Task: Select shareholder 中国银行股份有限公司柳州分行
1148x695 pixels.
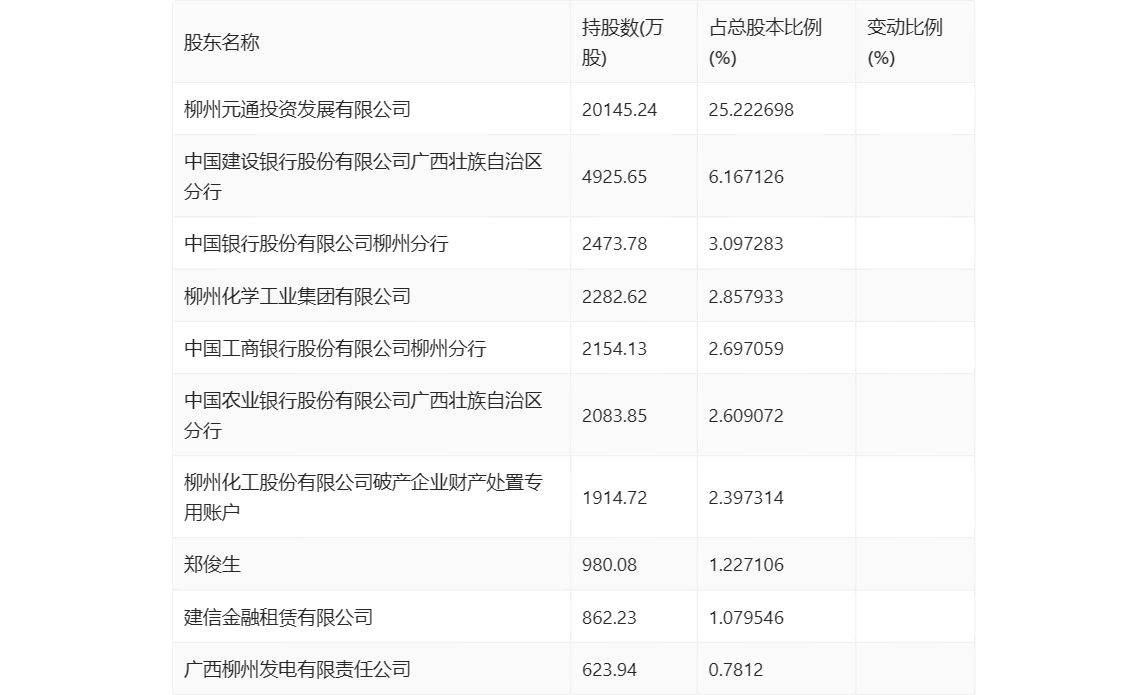Action: pos(316,243)
